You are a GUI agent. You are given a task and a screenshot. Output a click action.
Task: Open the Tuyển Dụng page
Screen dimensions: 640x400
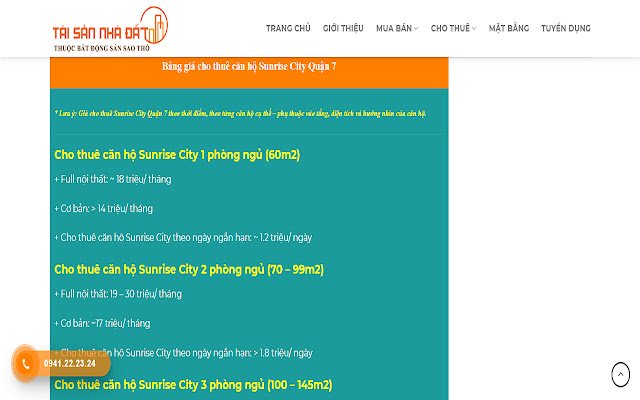566,28
